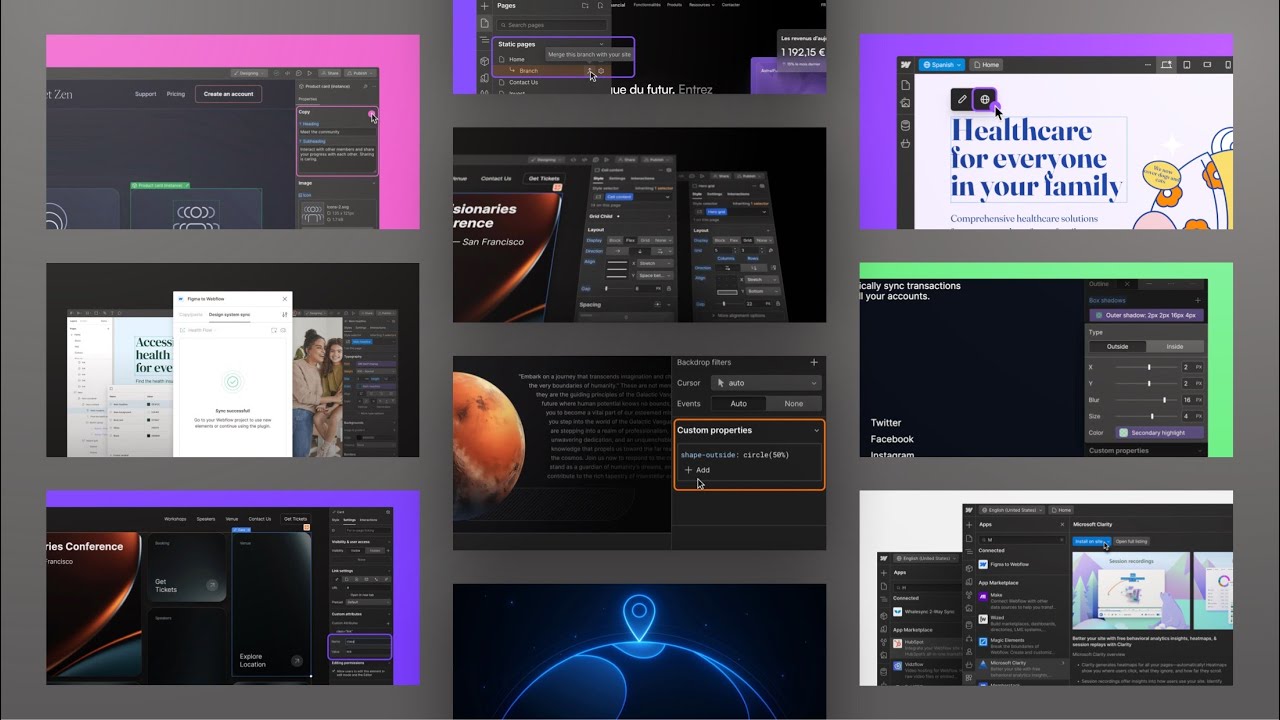This screenshot has width=1280, height=720.
Task: Click the merge branch icon beside Branch
Action: pos(590,71)
